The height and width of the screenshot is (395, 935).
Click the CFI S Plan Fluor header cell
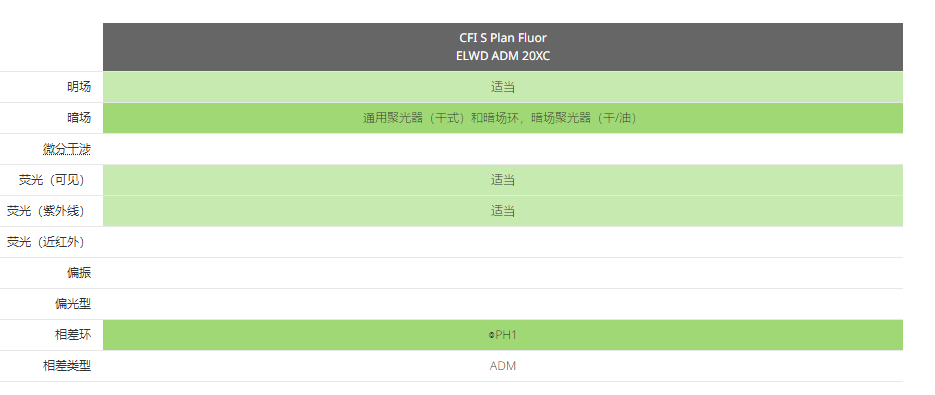point(503,47)
